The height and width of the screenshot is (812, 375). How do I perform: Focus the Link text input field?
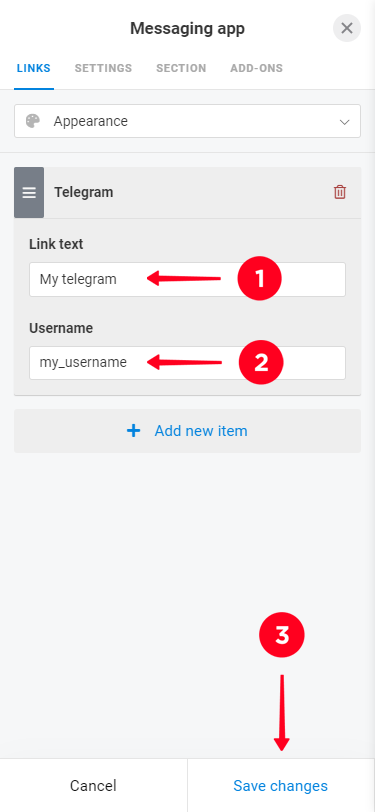tap(188, 280)
